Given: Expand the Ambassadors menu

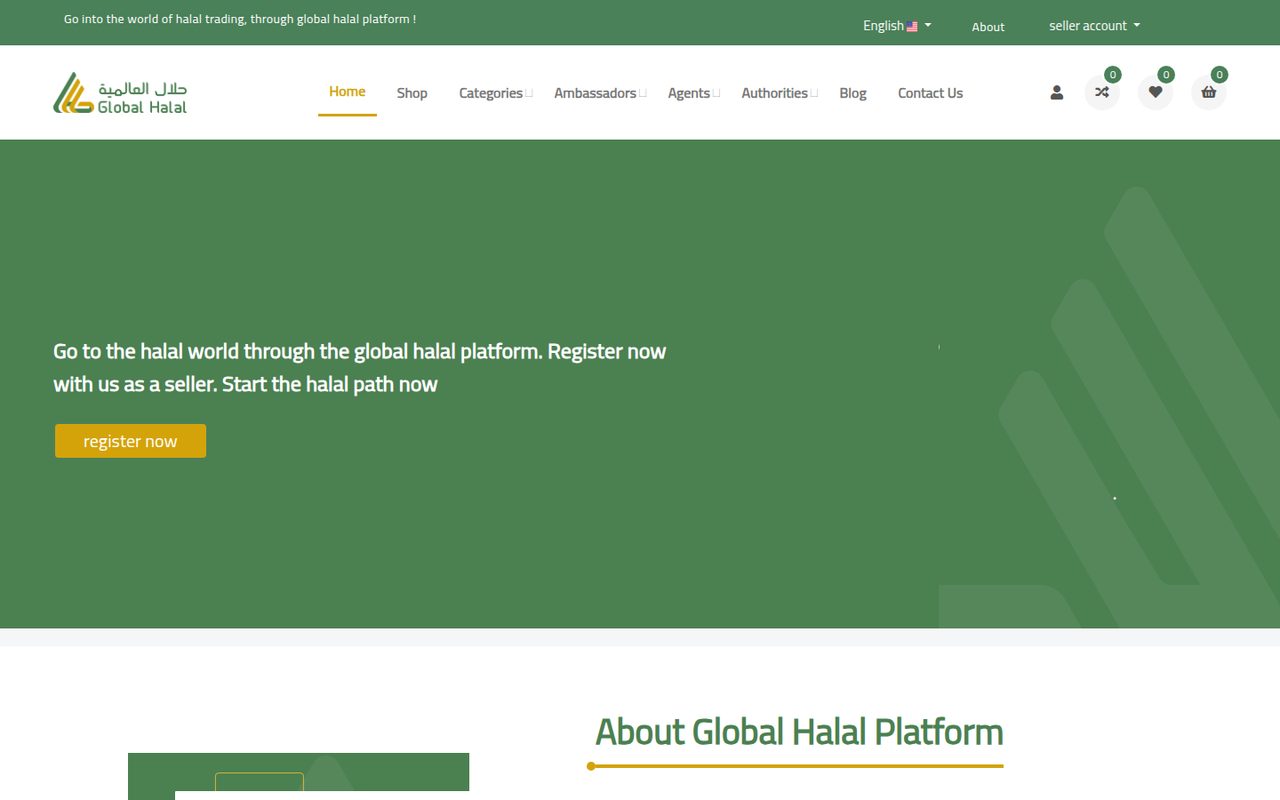Looking at the screenshot, I should click(600, 93).
